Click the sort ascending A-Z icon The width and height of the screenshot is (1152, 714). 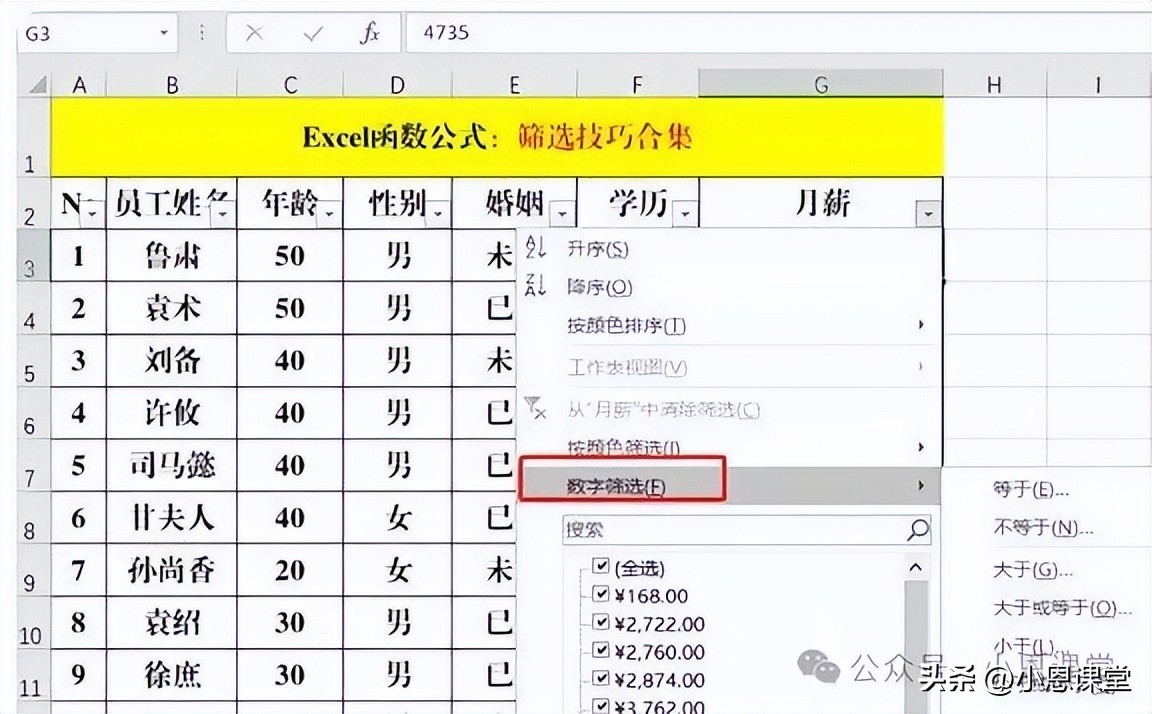click(536, 249)
